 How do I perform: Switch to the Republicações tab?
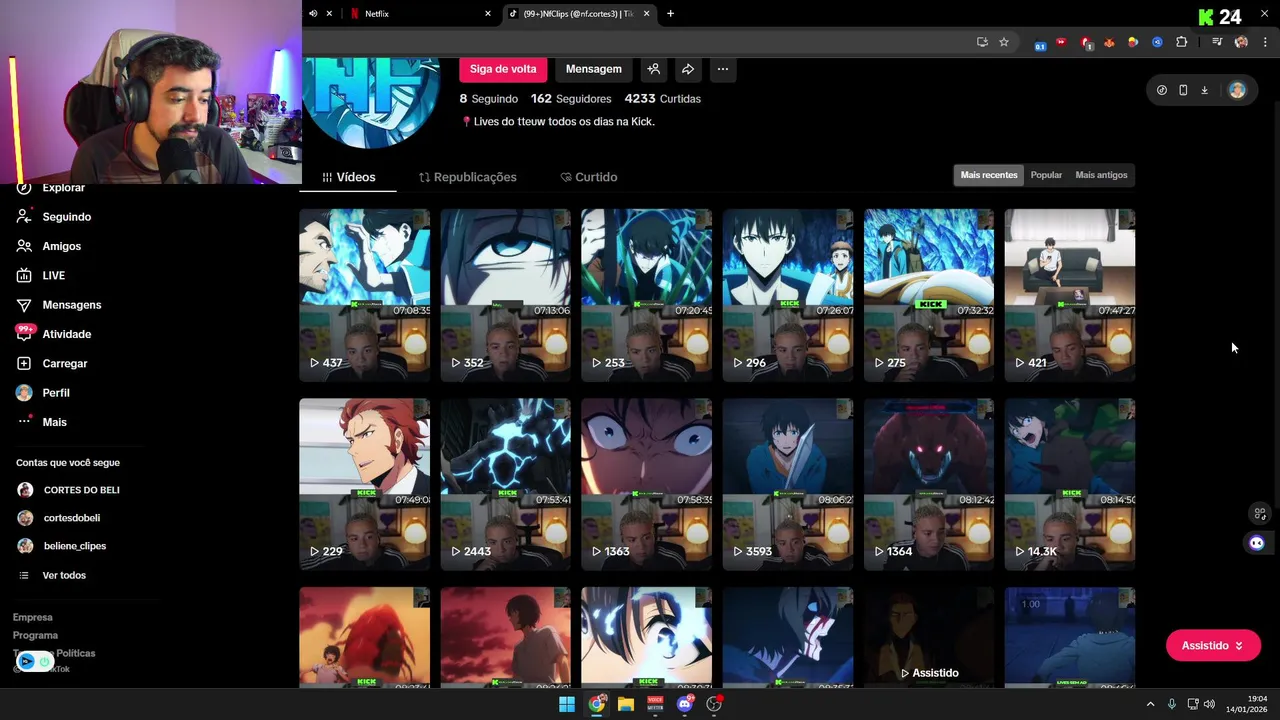pyautogui.click(x=467, y=177)
